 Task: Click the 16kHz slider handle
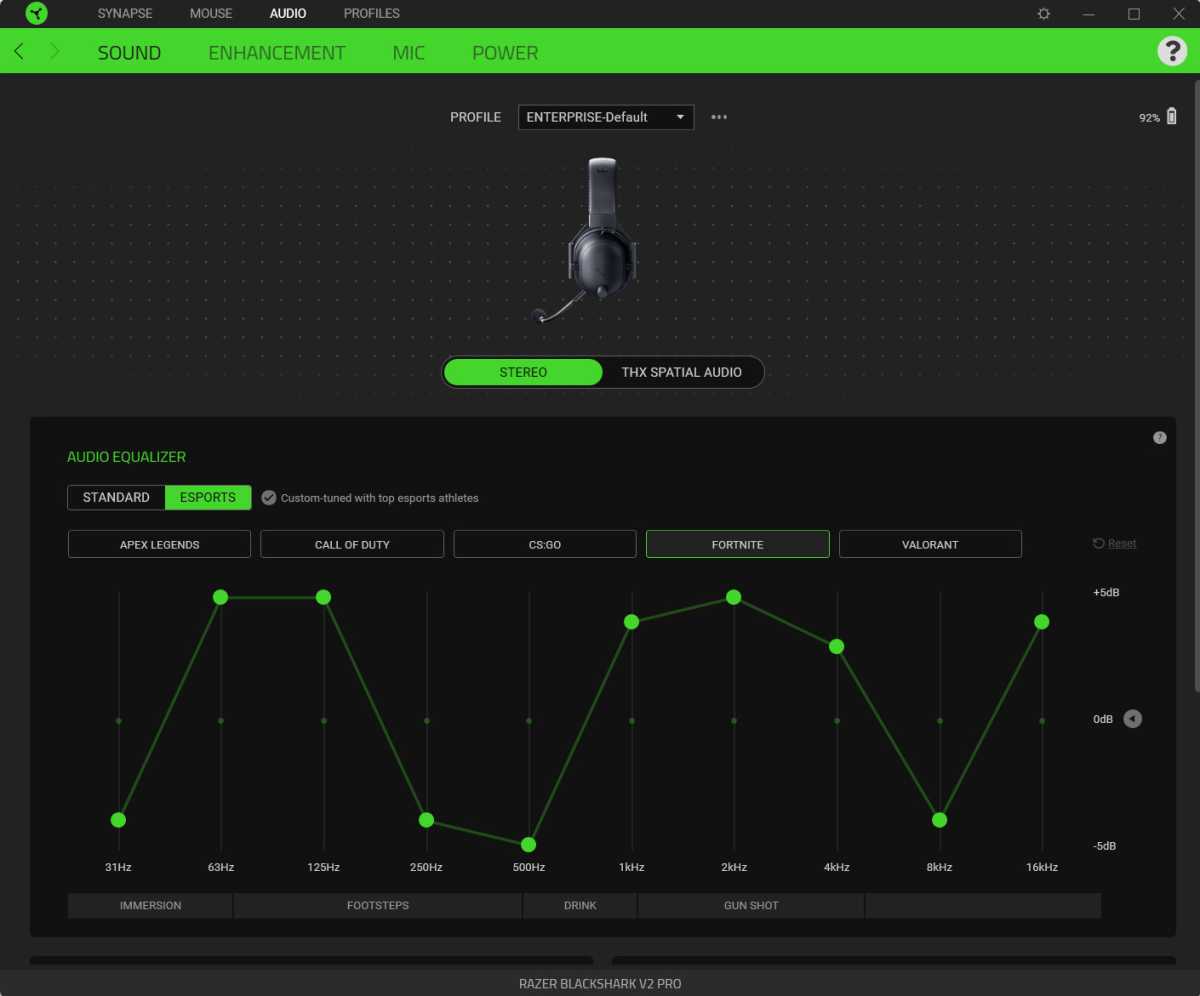click(x=1041, y=622)
